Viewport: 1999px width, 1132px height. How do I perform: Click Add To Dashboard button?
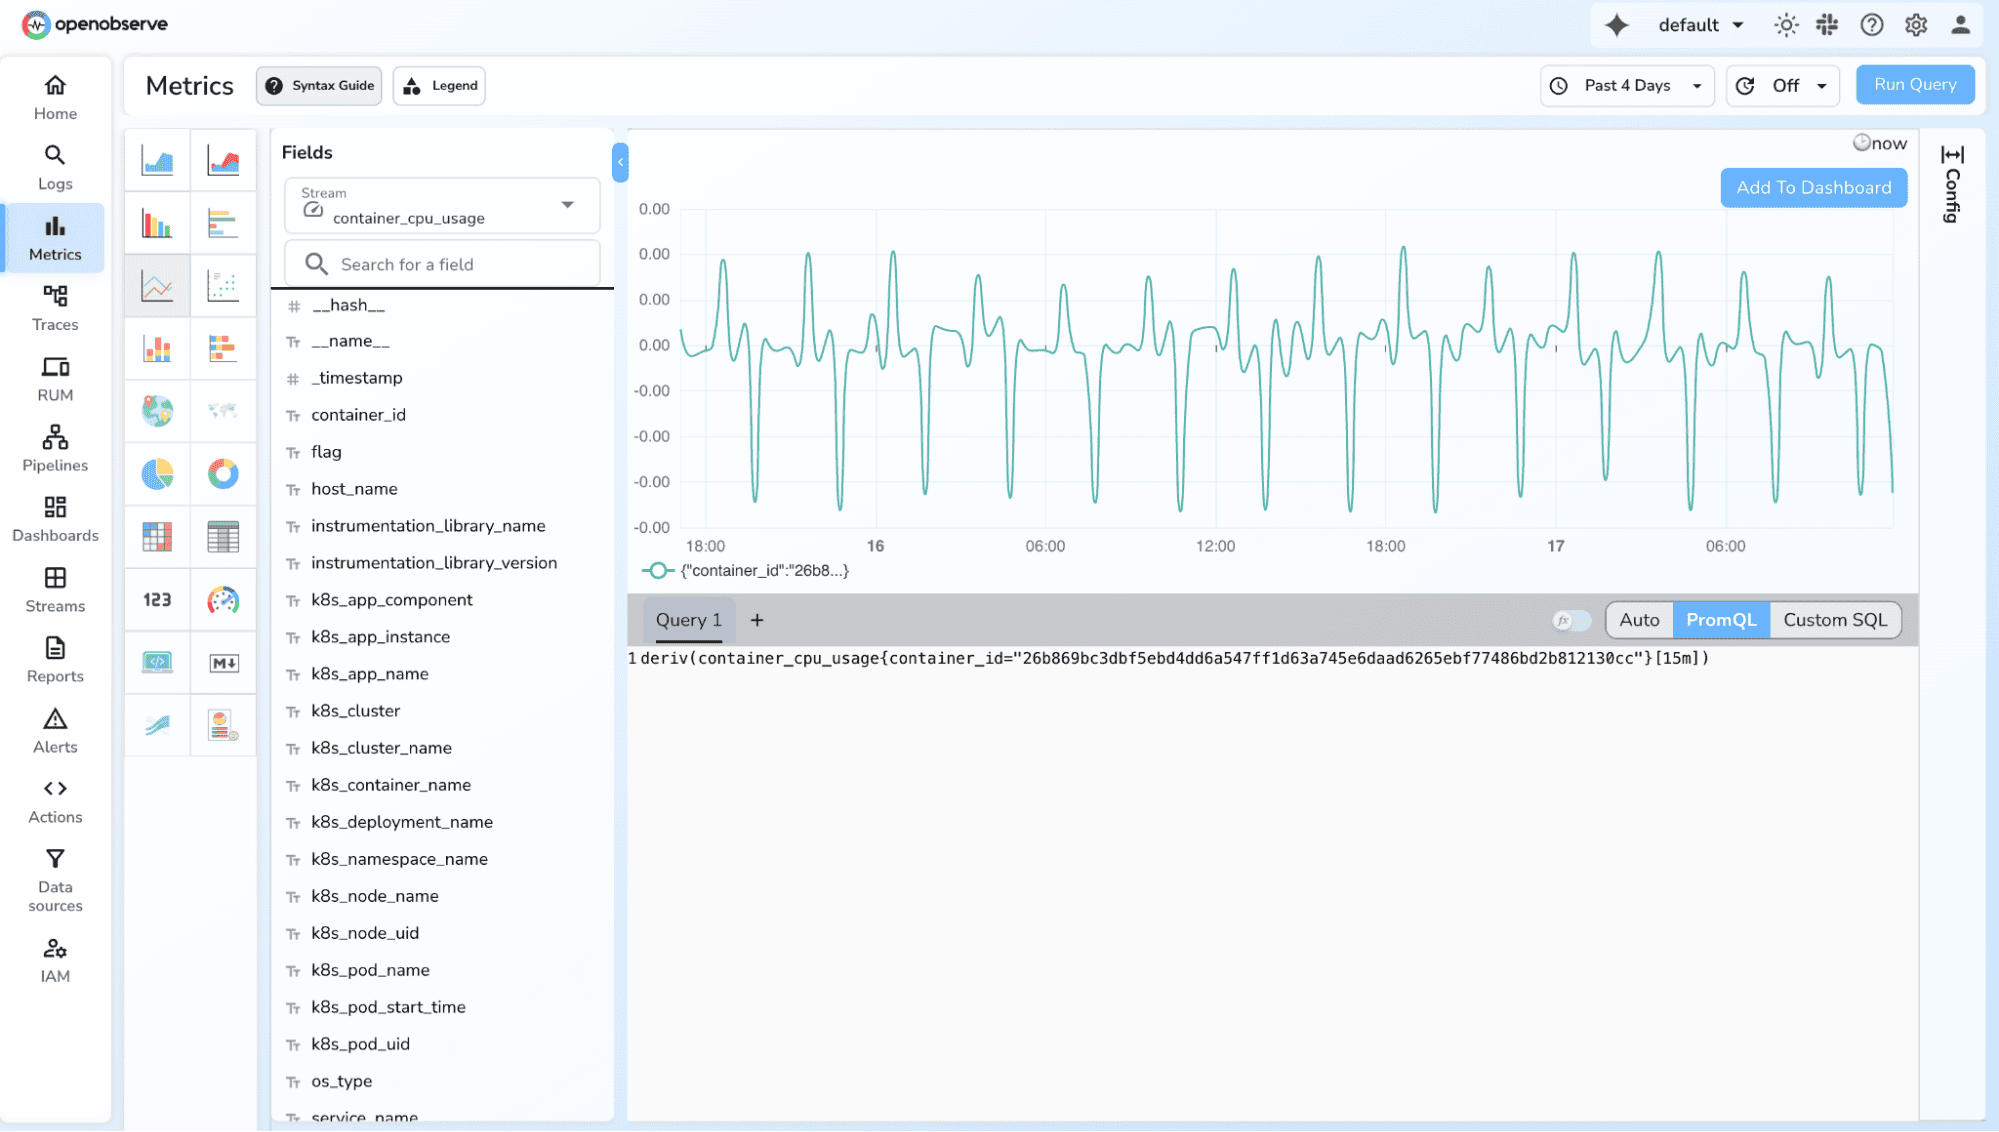coord(1813,188)
